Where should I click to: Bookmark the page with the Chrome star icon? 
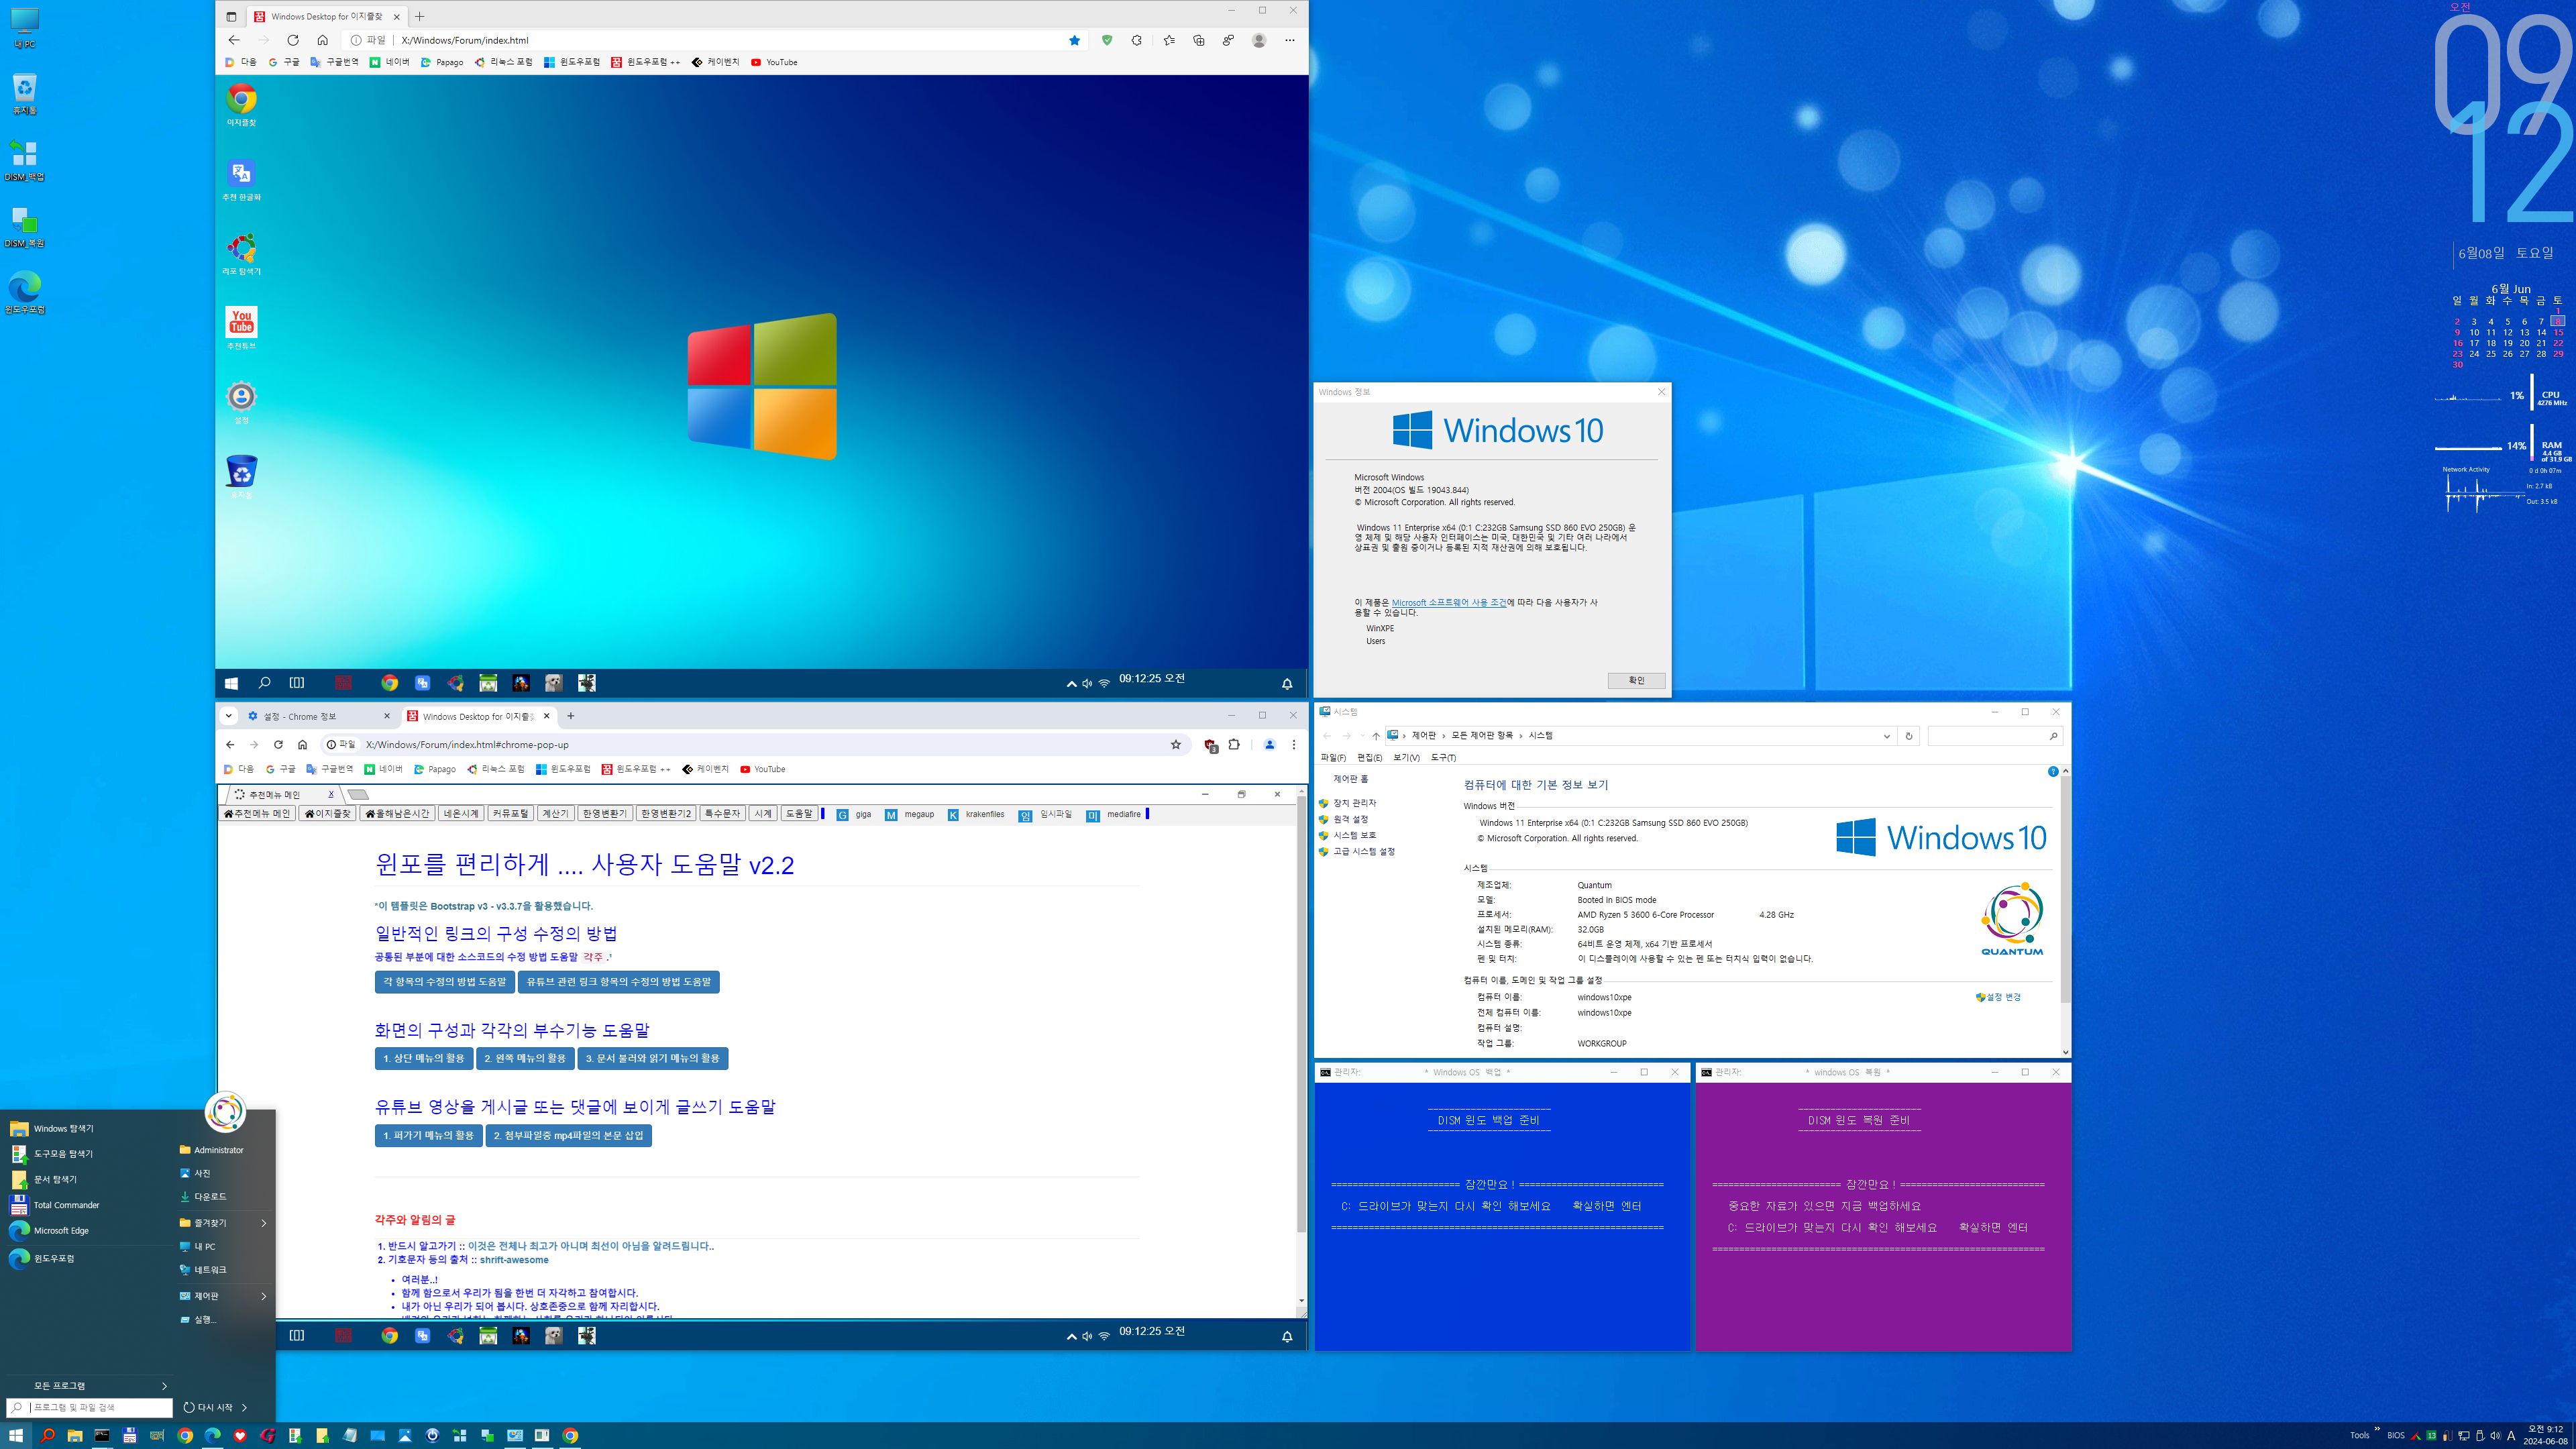click(1176, 745)
